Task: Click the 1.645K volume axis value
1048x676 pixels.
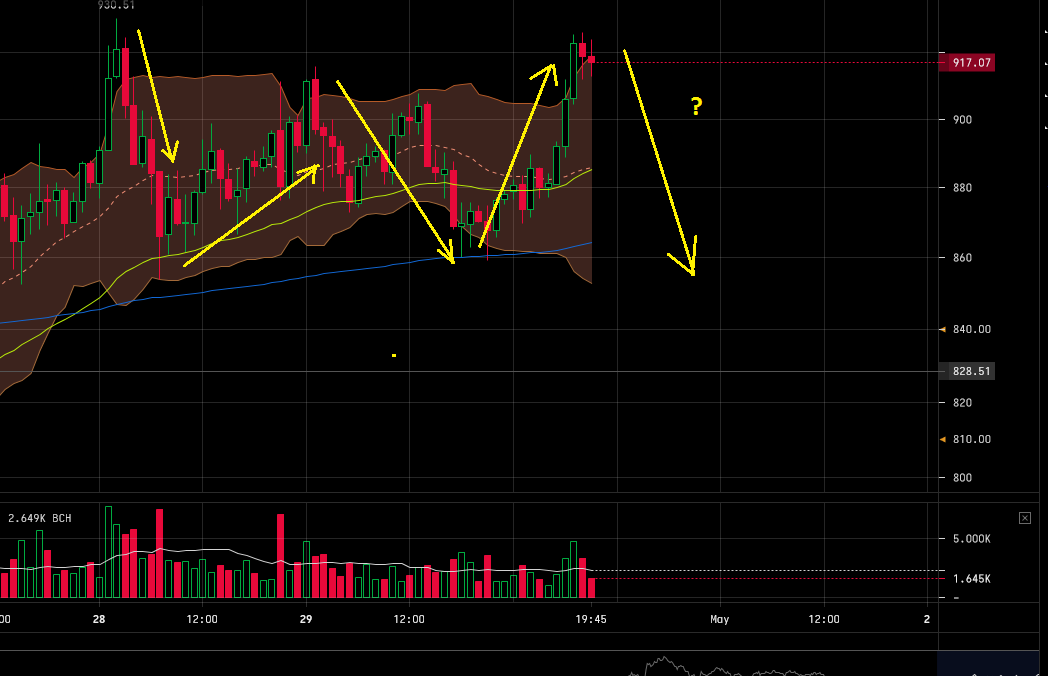Action: point(972,579)
